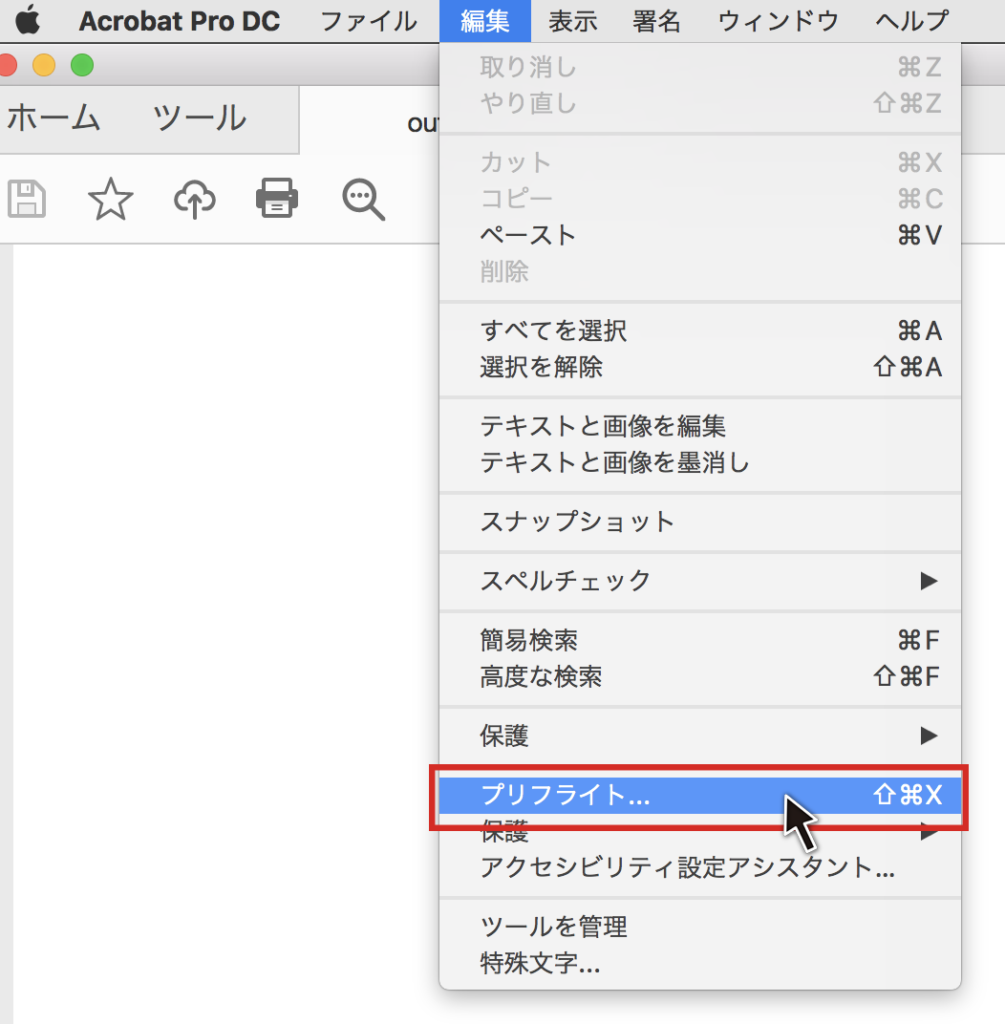1005x1024 pixels.
Task: Click the yellow minimize window button
Action: click(x=44, y=65)
